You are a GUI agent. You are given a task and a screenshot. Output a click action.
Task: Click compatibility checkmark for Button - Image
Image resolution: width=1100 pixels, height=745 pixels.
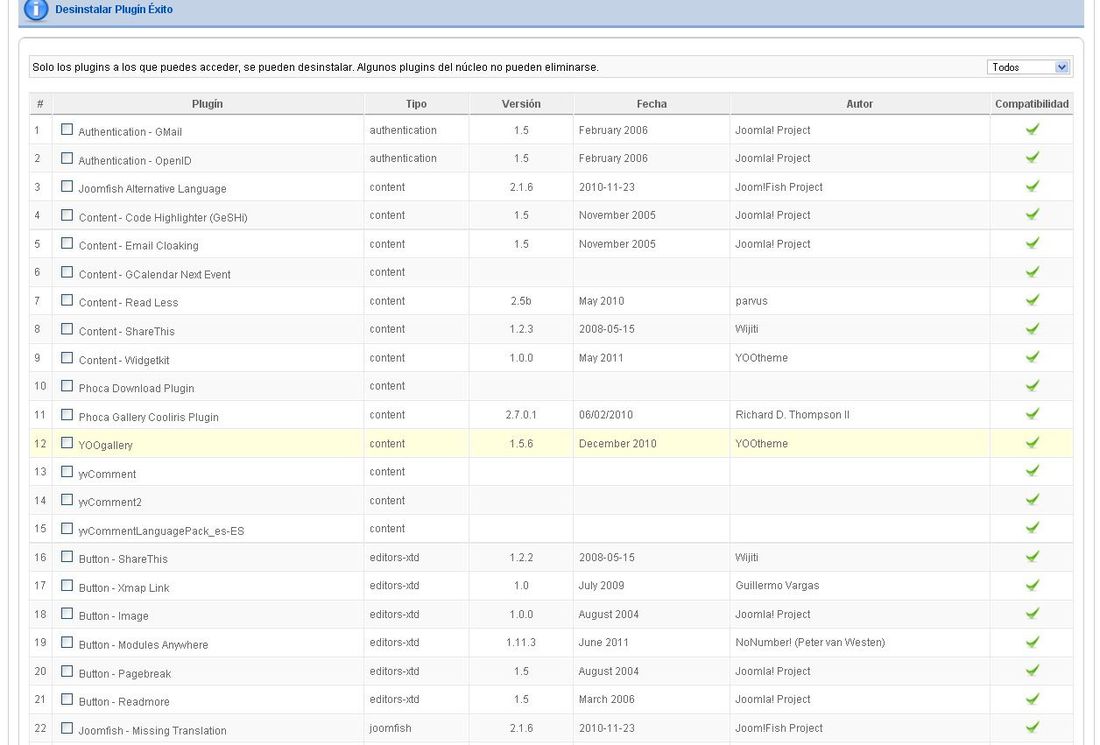pyautogui.click(x=1032, y=614)
